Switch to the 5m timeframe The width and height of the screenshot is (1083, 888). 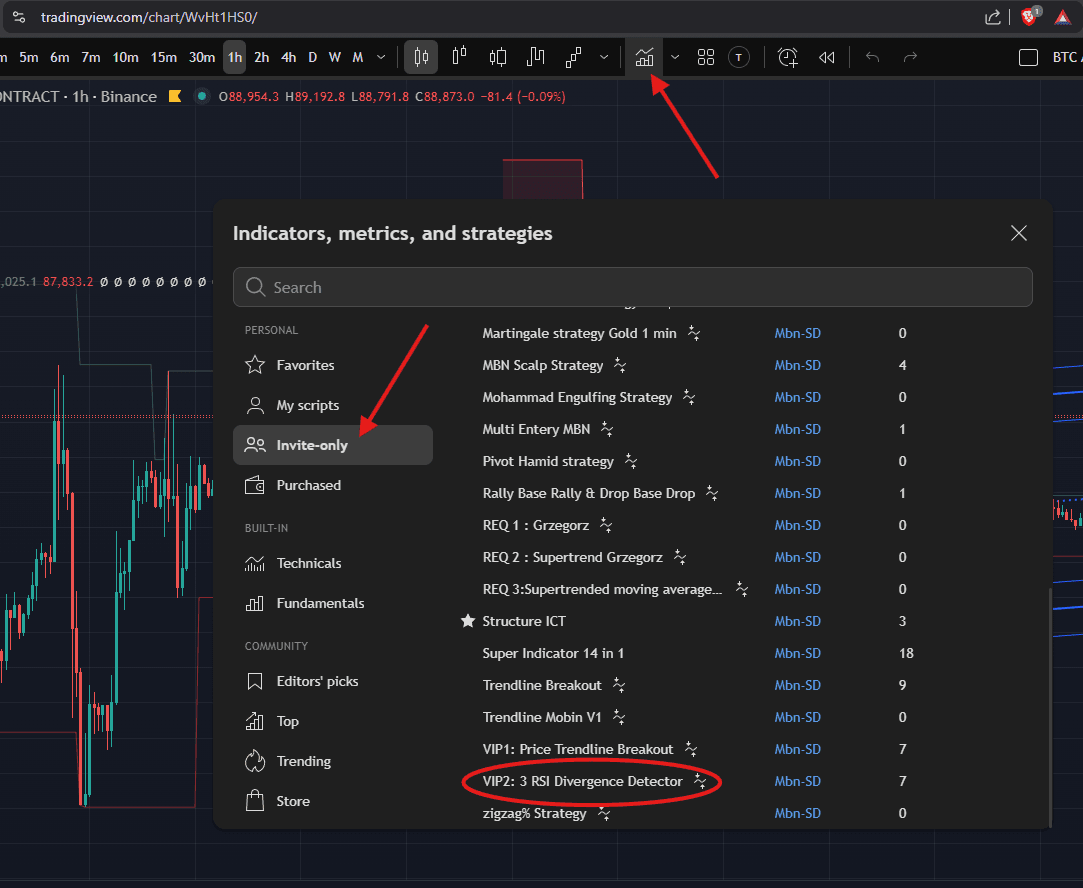[x=28, y=57]
